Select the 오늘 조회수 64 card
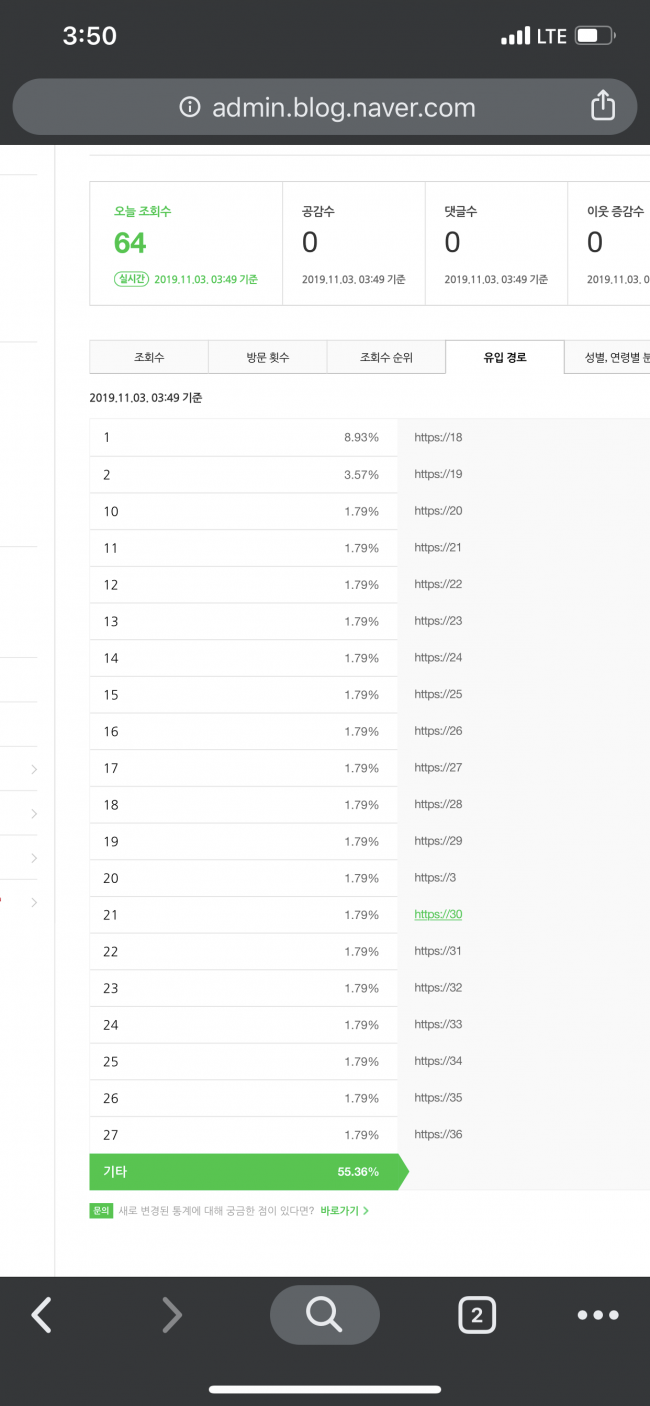The width and height of the screenshot is (650, 1406). tap(186, 243)
